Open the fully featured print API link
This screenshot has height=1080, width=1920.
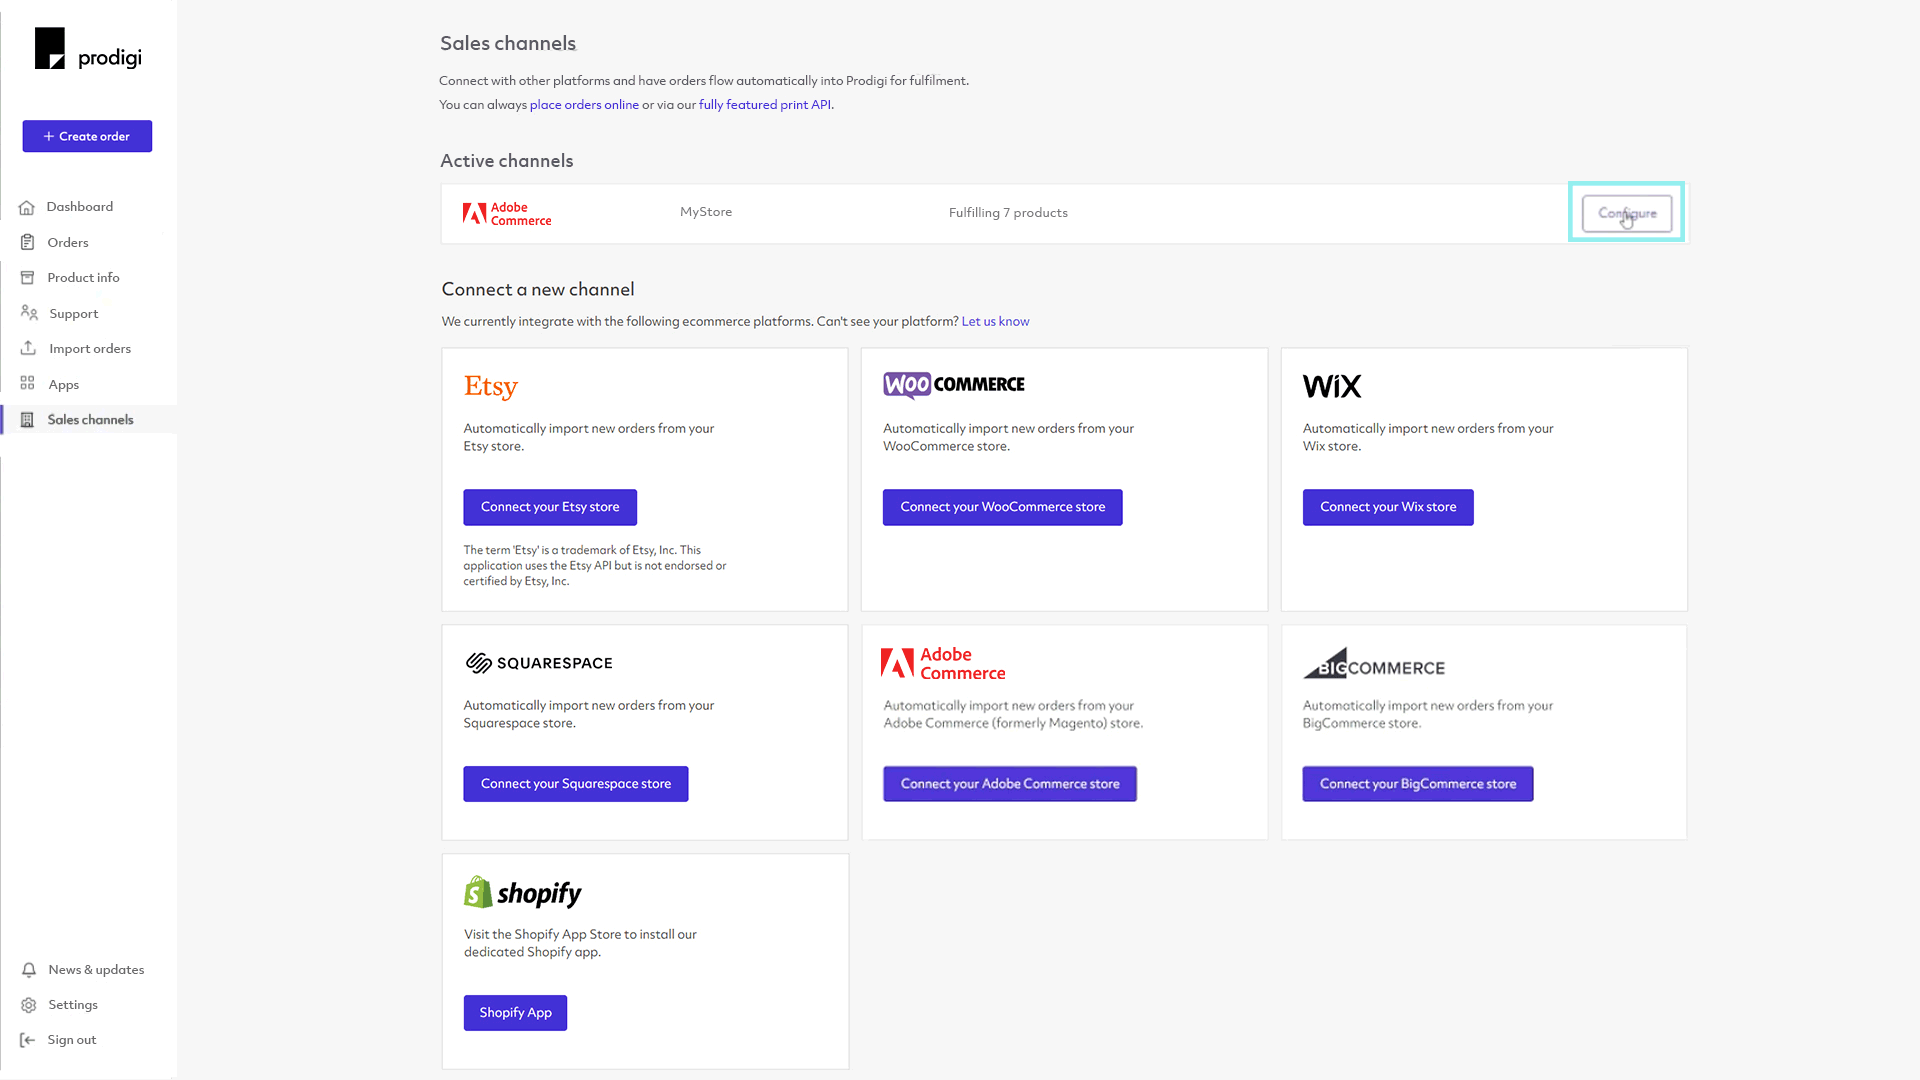tap(762, 104)
